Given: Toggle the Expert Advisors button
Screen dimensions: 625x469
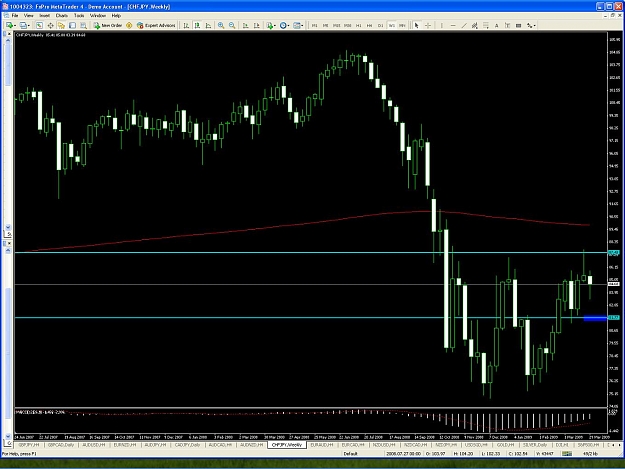Looking at the screenshot, I should 156,26.
